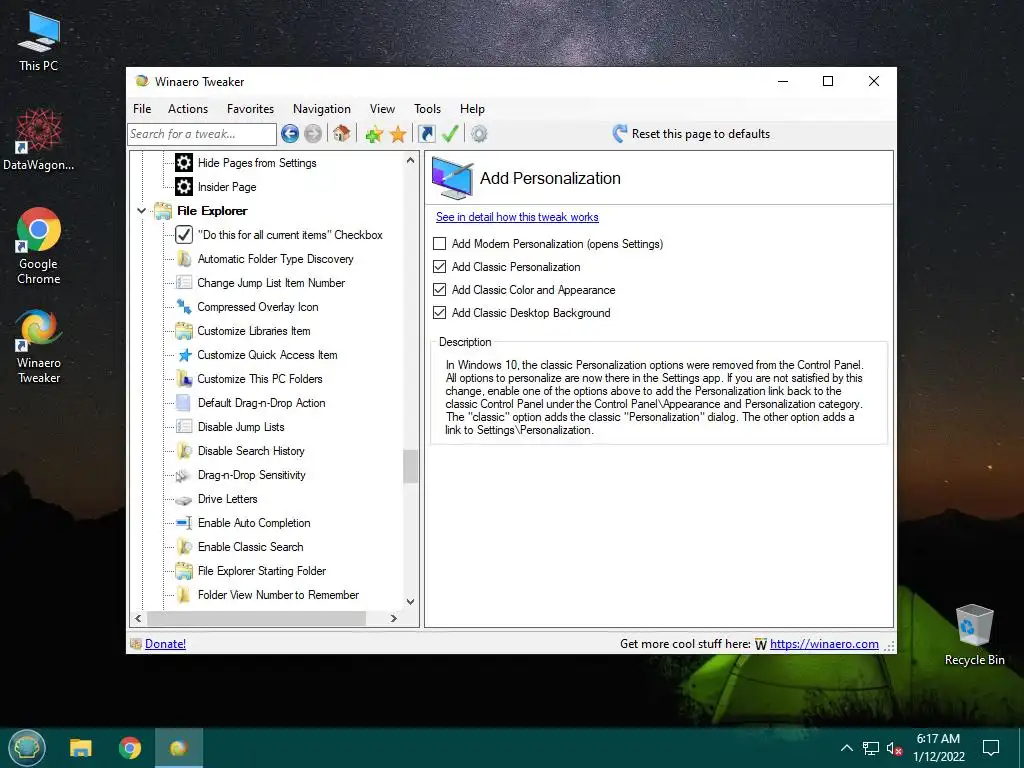Viewport: 1024px width, 768px height.
Task: Open the Actions menu
Action: pos(187,109)
